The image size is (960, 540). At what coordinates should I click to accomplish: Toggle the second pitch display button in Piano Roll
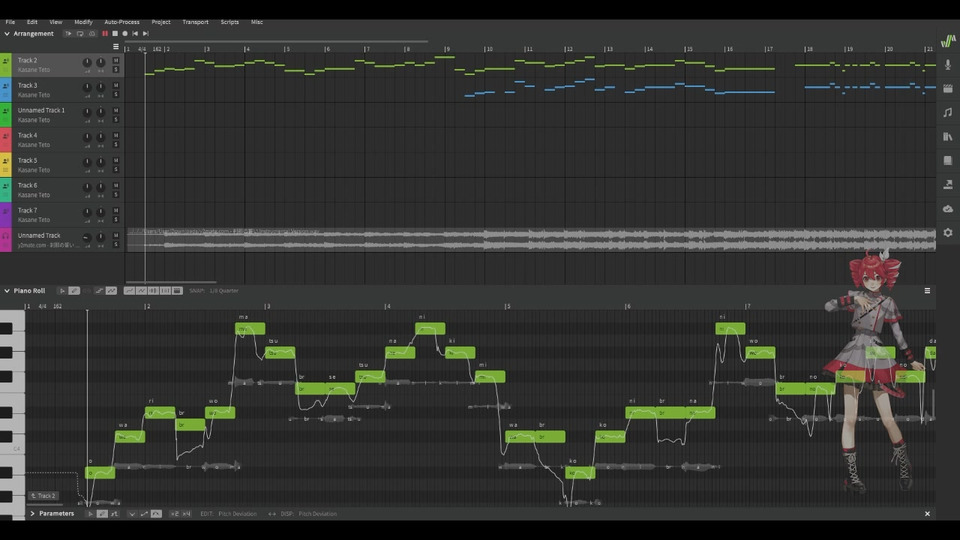tap(141, 291)
